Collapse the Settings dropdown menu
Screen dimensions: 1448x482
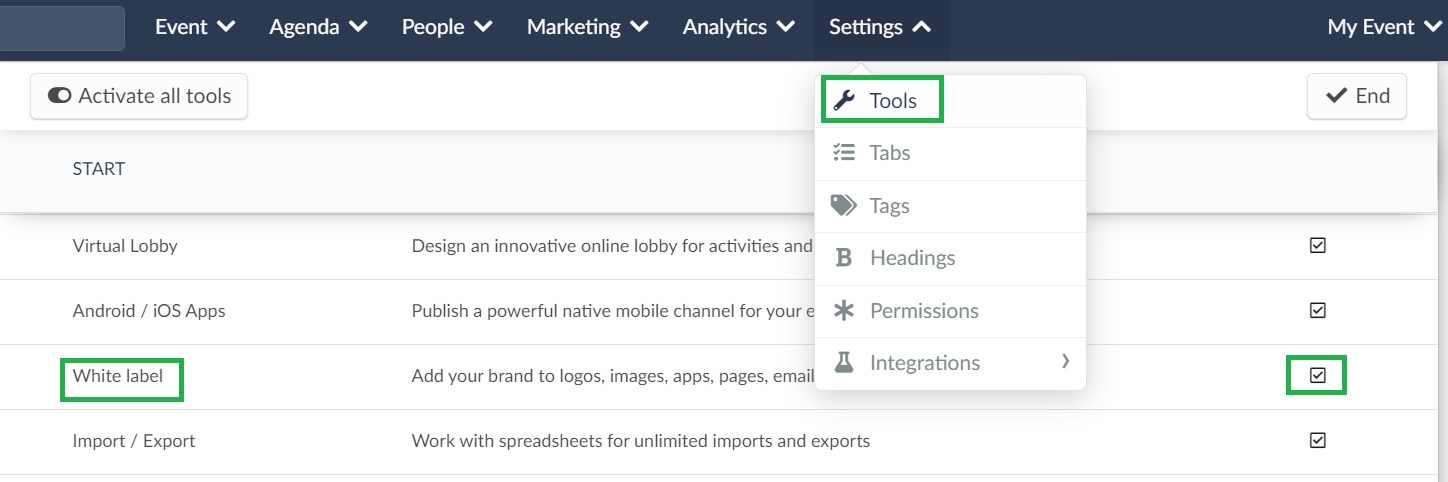pyautogui.click(x=880, y=27)
